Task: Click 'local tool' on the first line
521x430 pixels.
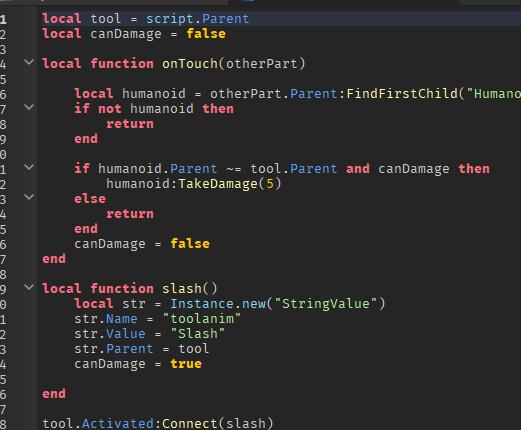Action: point(82,19)
